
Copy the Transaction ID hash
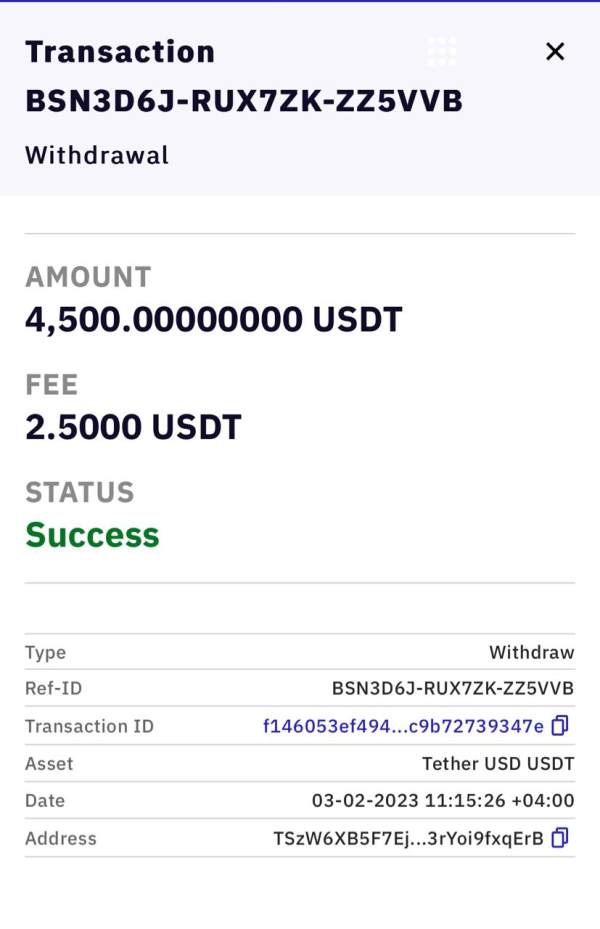tap(560, 725)
